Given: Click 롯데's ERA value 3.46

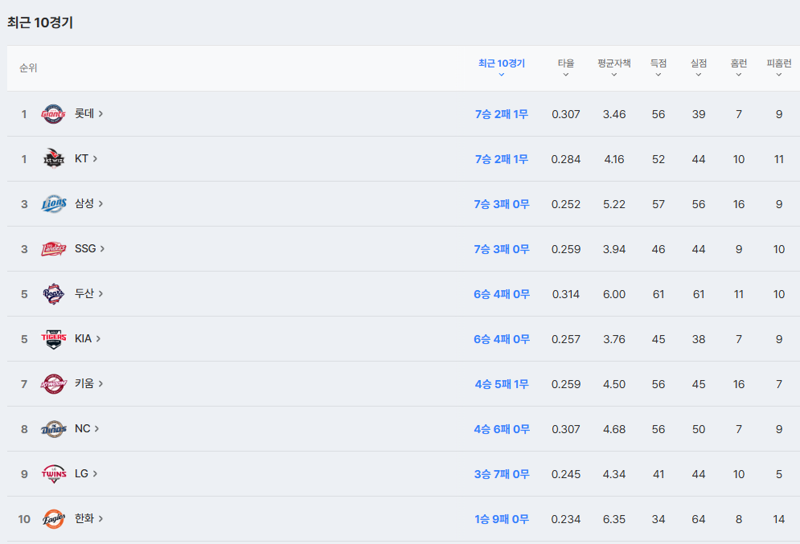Looking at the screenshot, I should pos(614,114).
